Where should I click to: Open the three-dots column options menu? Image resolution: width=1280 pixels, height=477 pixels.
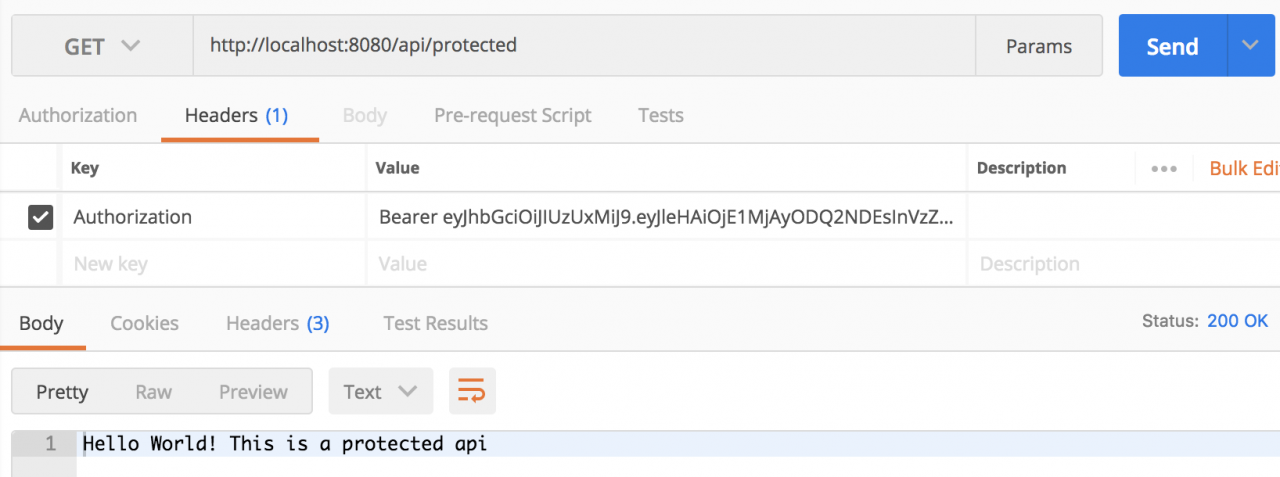[1164, 168]
